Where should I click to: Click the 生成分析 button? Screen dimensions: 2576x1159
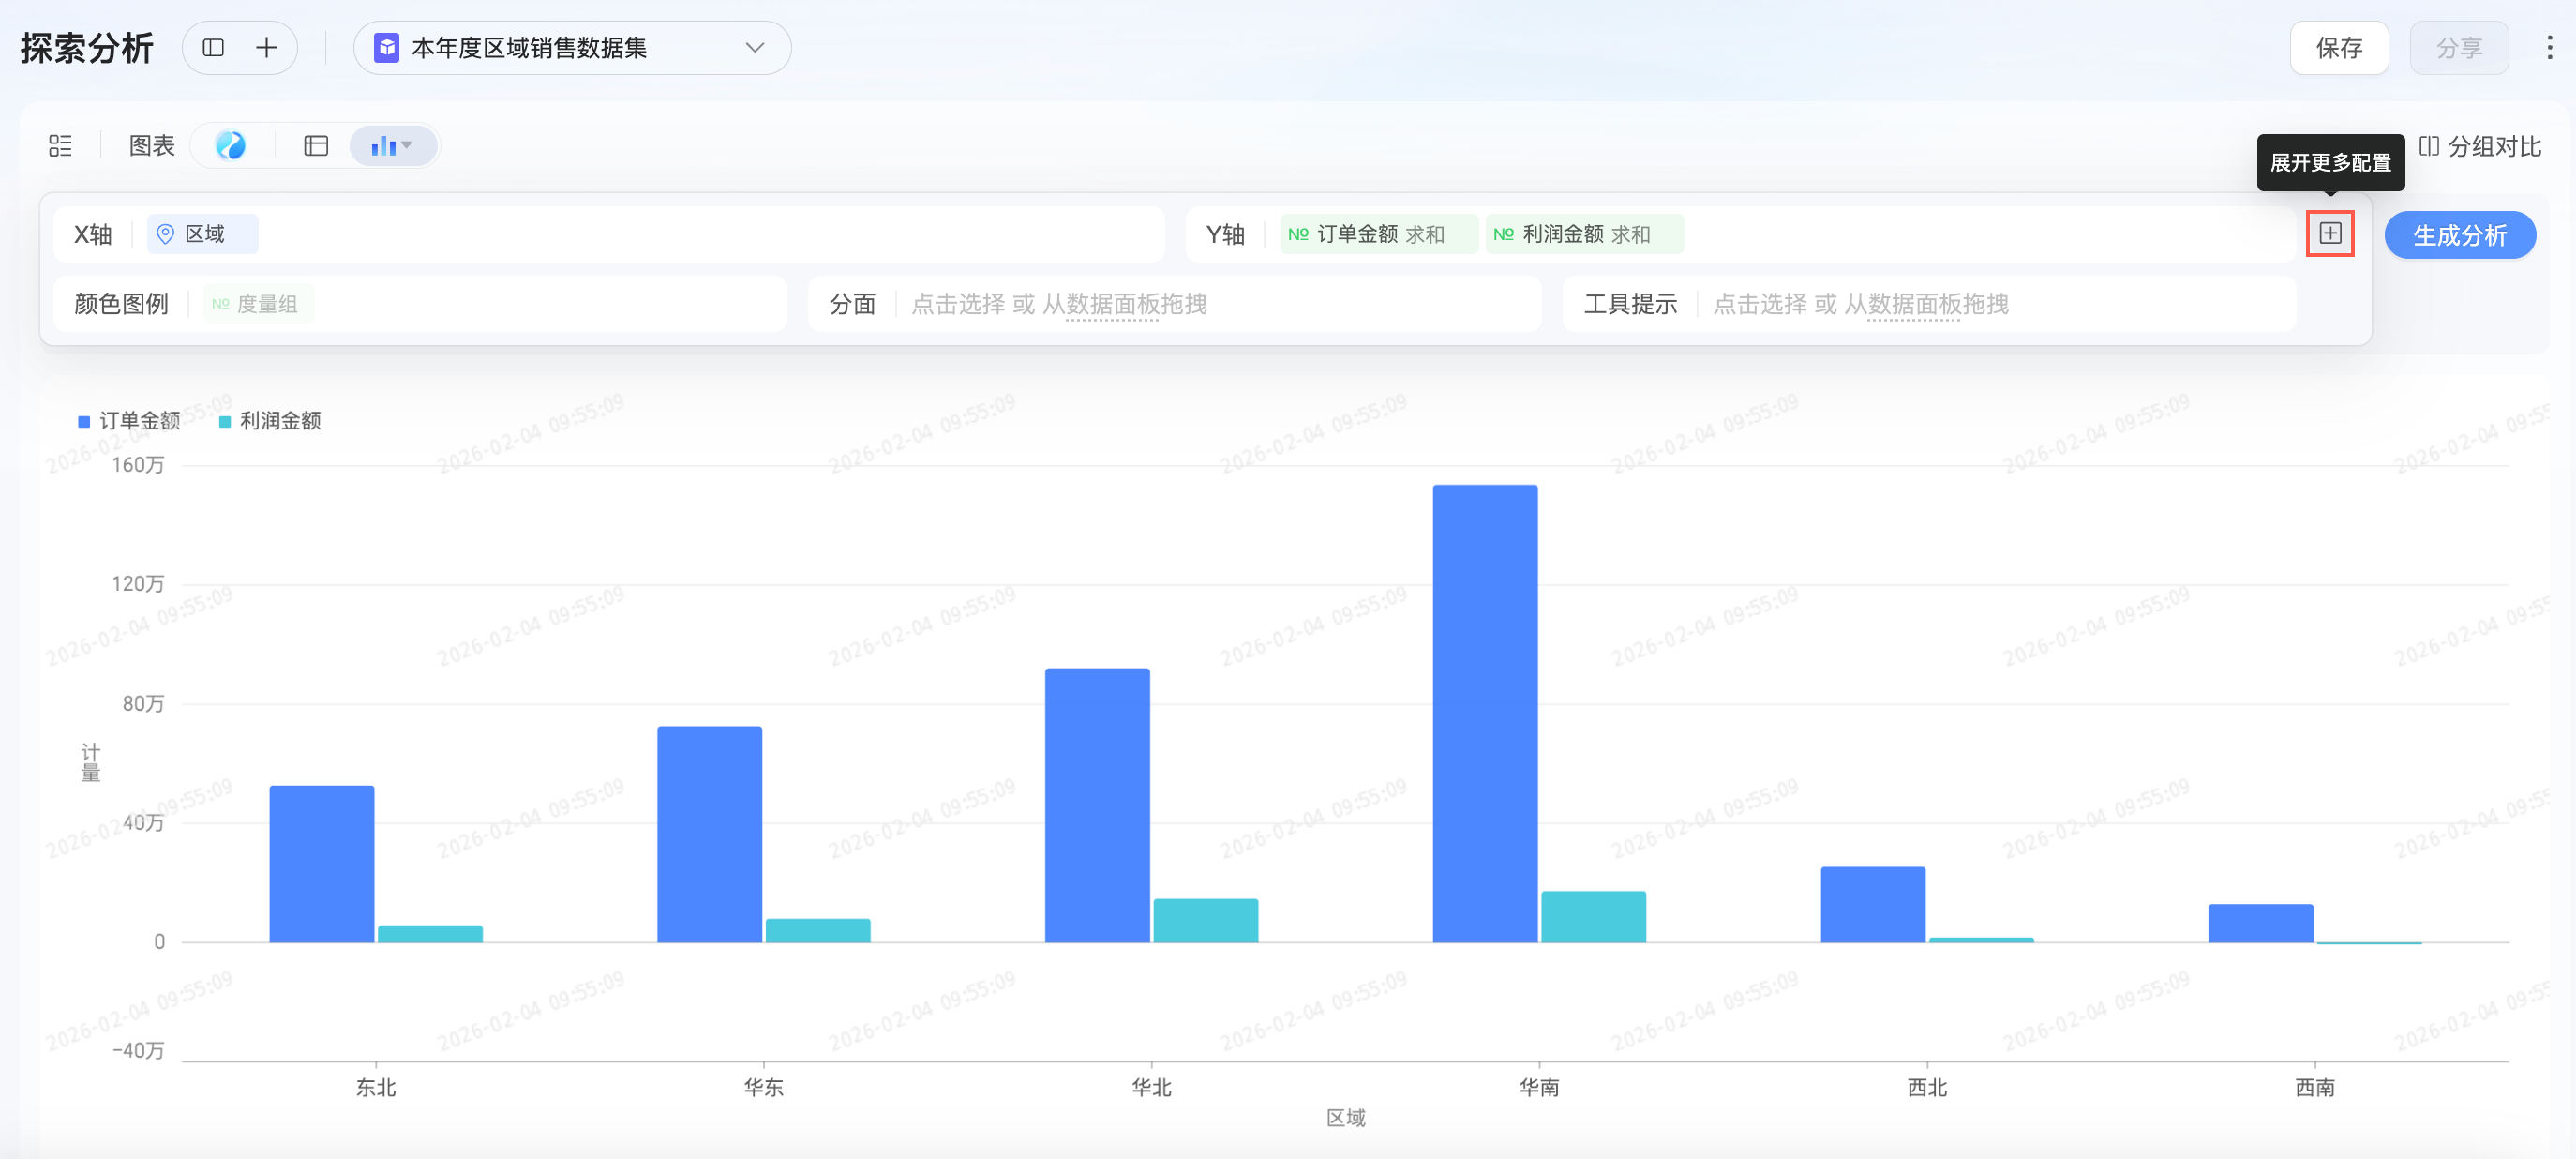(x=2459, y=235)
